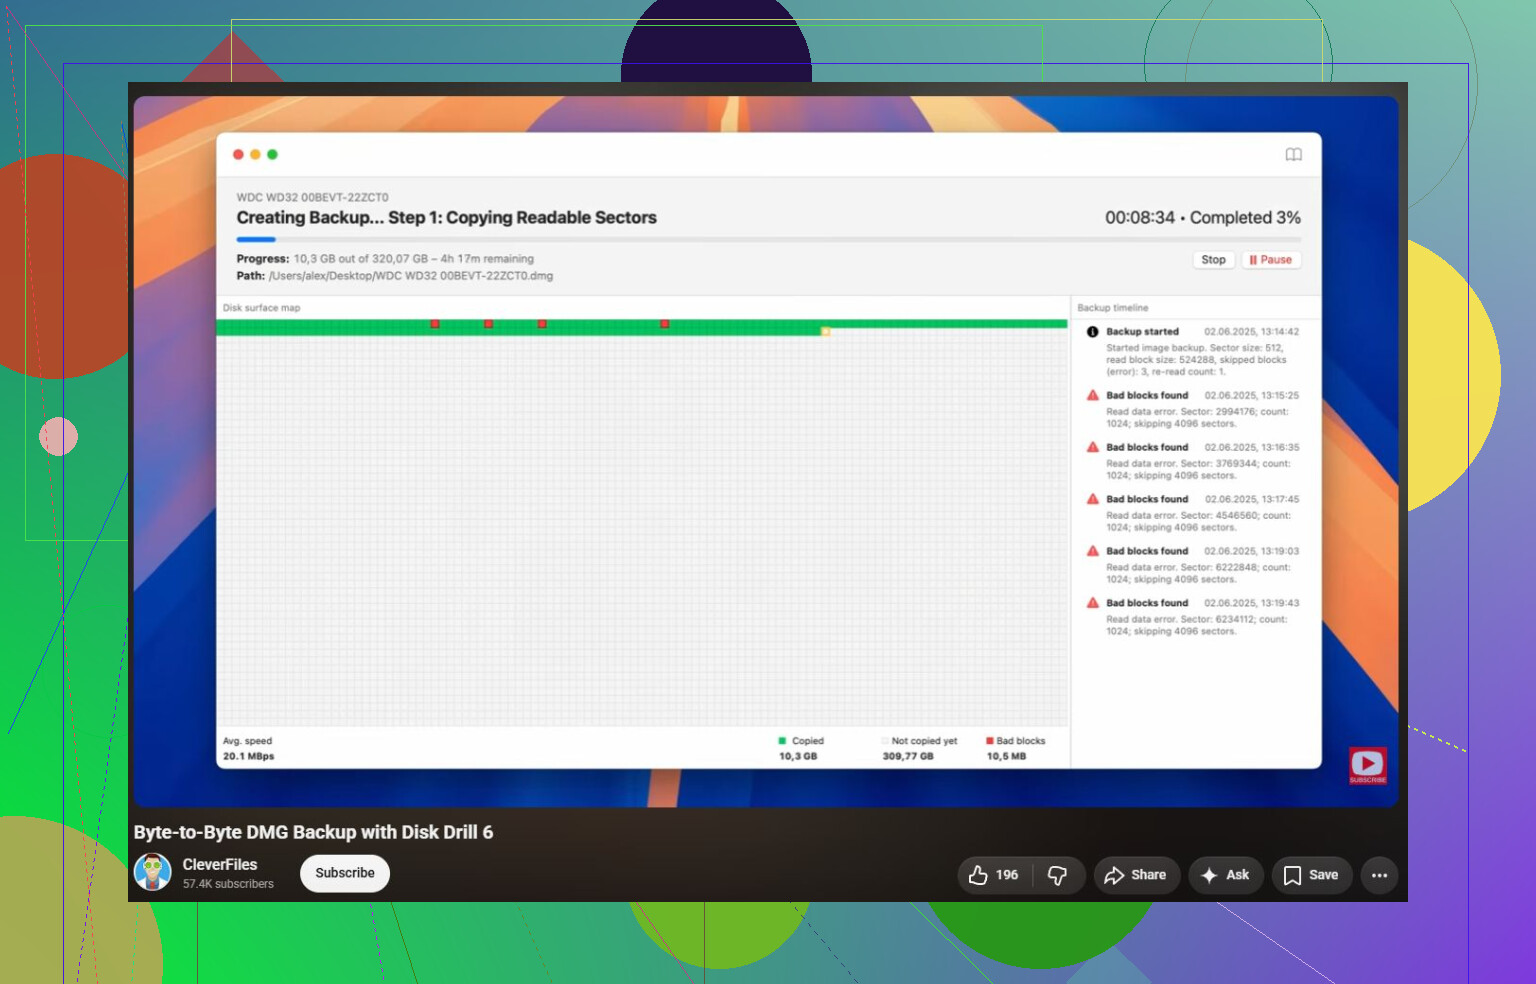The height and width of the screenshot is (984, 1536).
Task: Select the Backup started info icon
Action: pyautogui.click(x=1093, y=332)
